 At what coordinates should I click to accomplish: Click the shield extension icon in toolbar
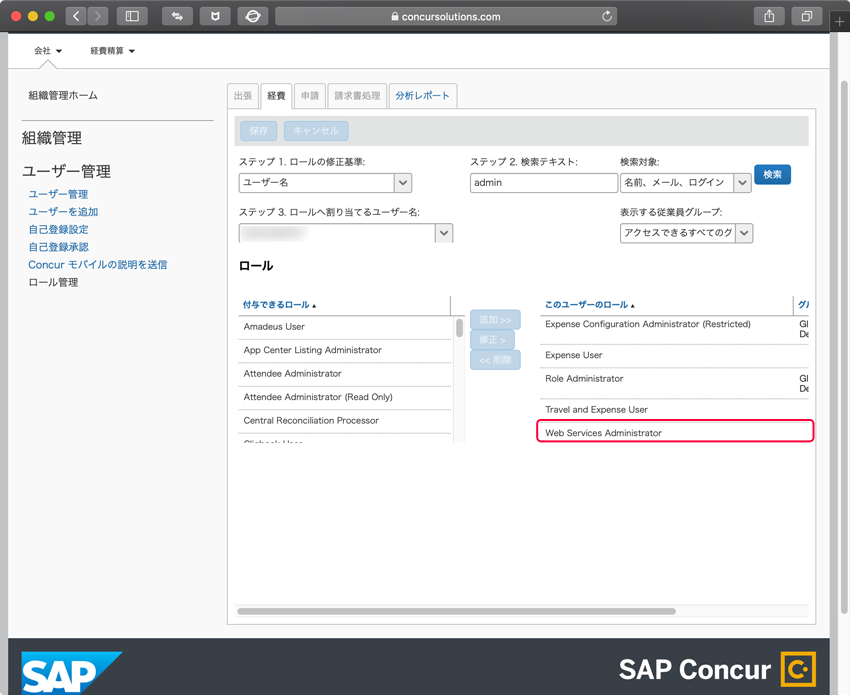215,16
